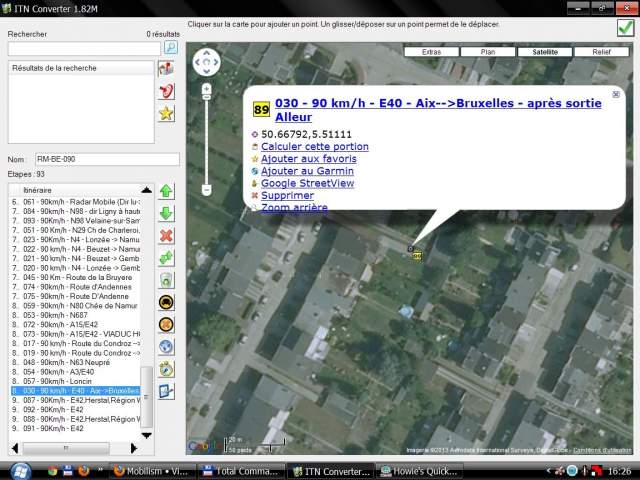Click Itinéraire column header sort arrow
The height and width of the screenshot is (480, 640).
click(146, 190)
